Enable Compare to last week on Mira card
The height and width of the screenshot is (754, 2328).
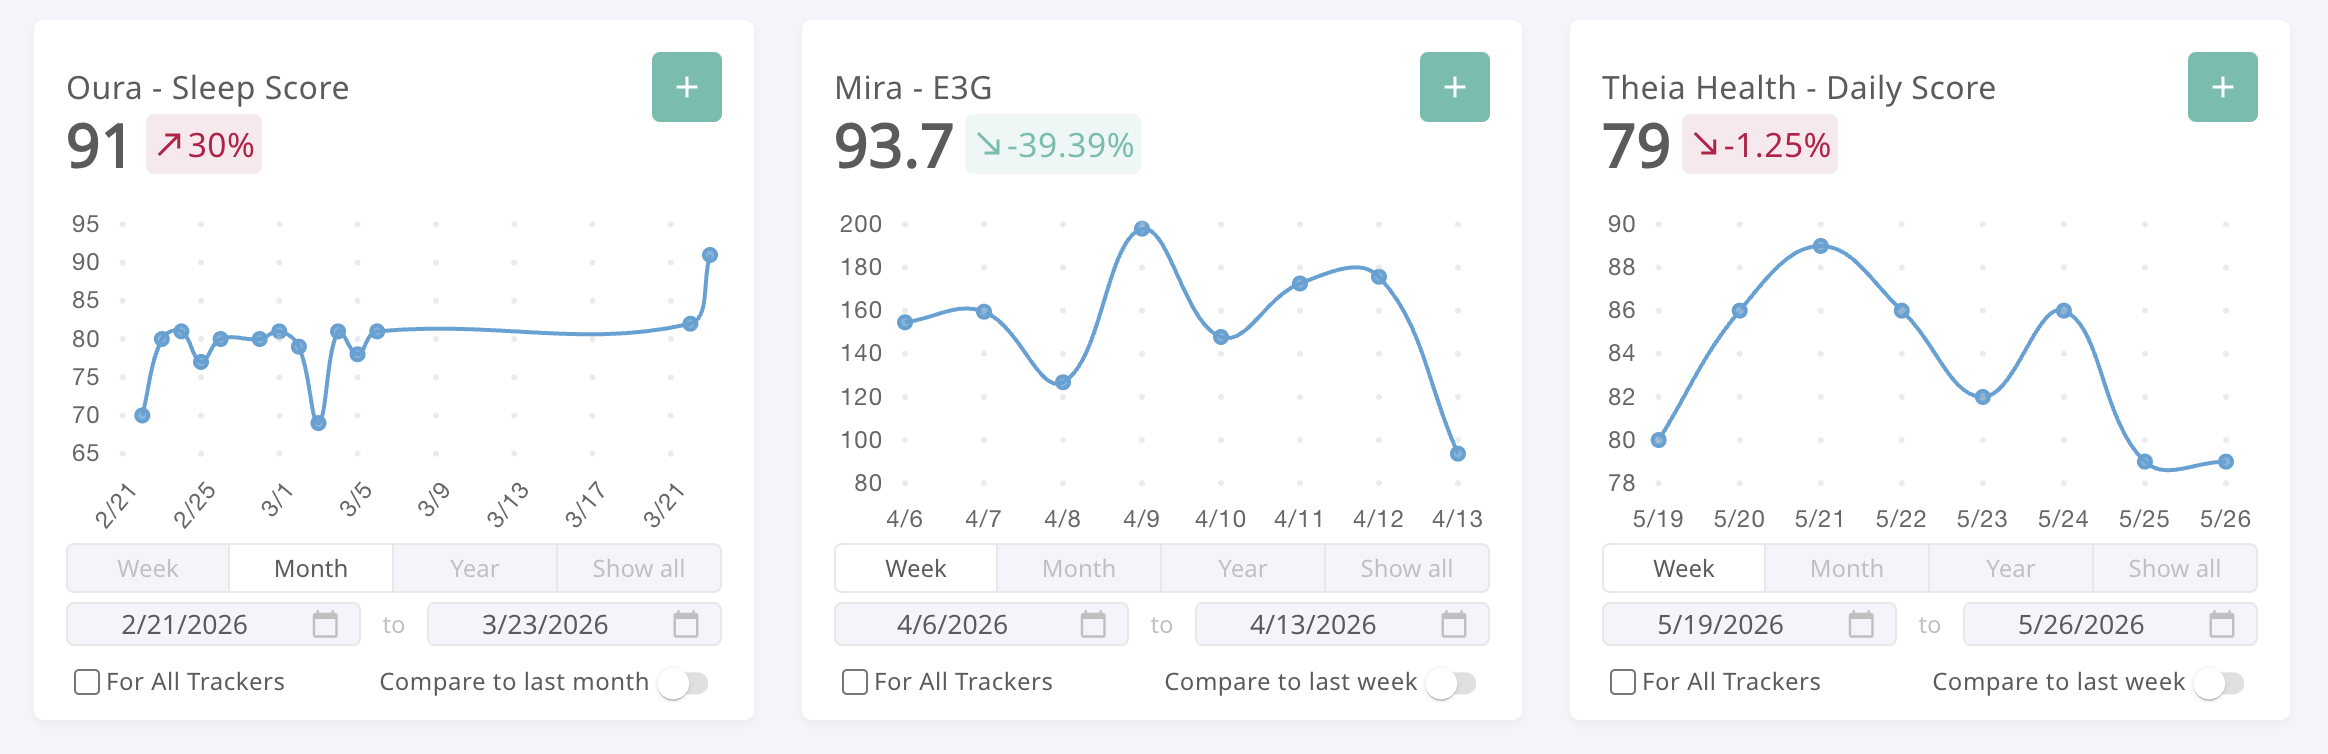1452,683
